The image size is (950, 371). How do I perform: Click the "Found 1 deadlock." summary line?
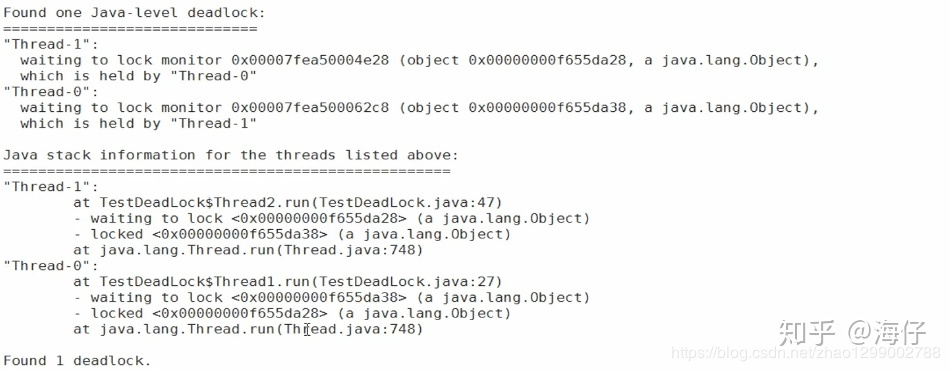point(77,361)
